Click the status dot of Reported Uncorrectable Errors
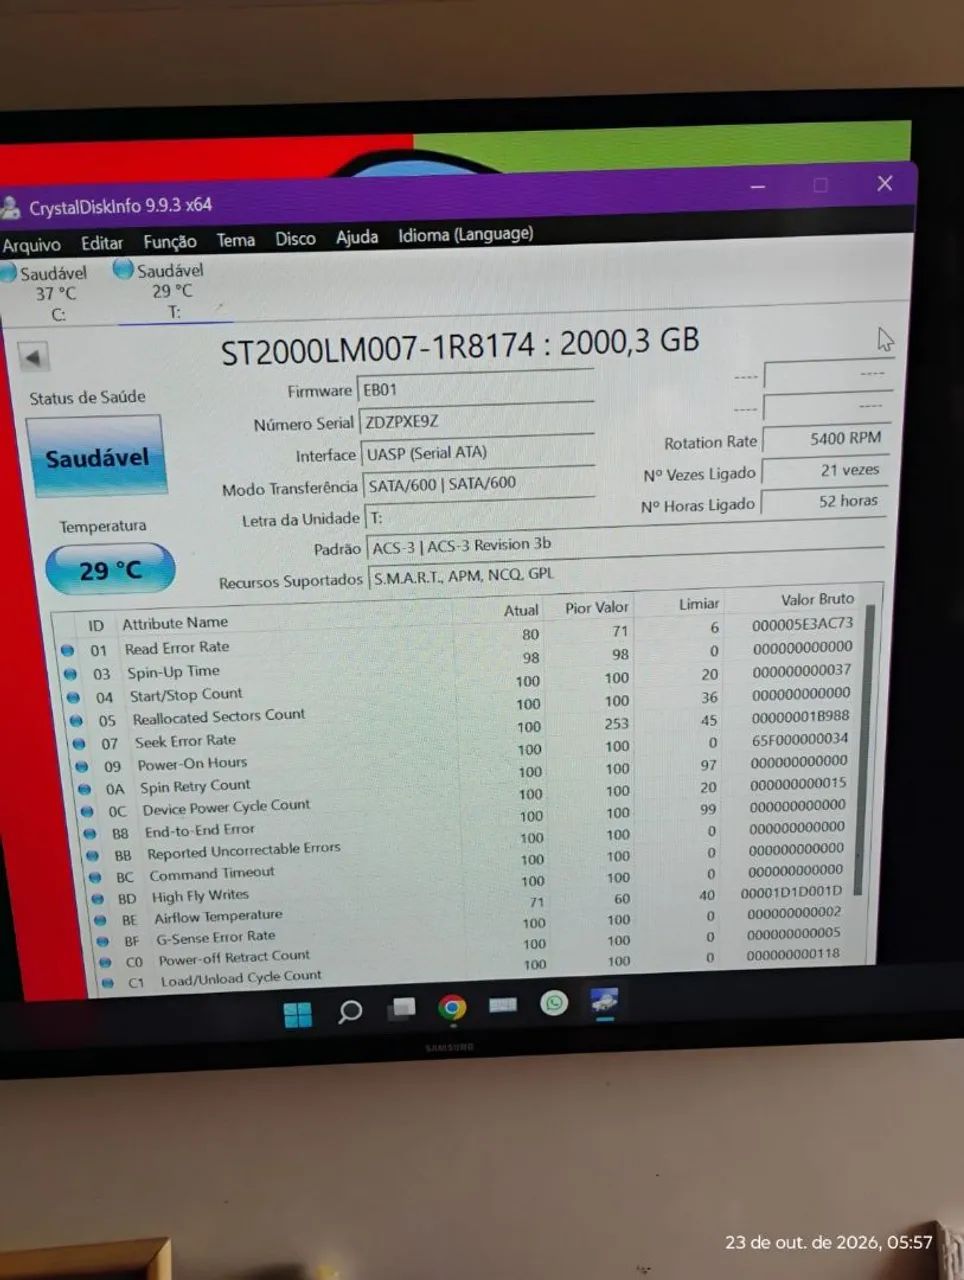 [94, 855]
